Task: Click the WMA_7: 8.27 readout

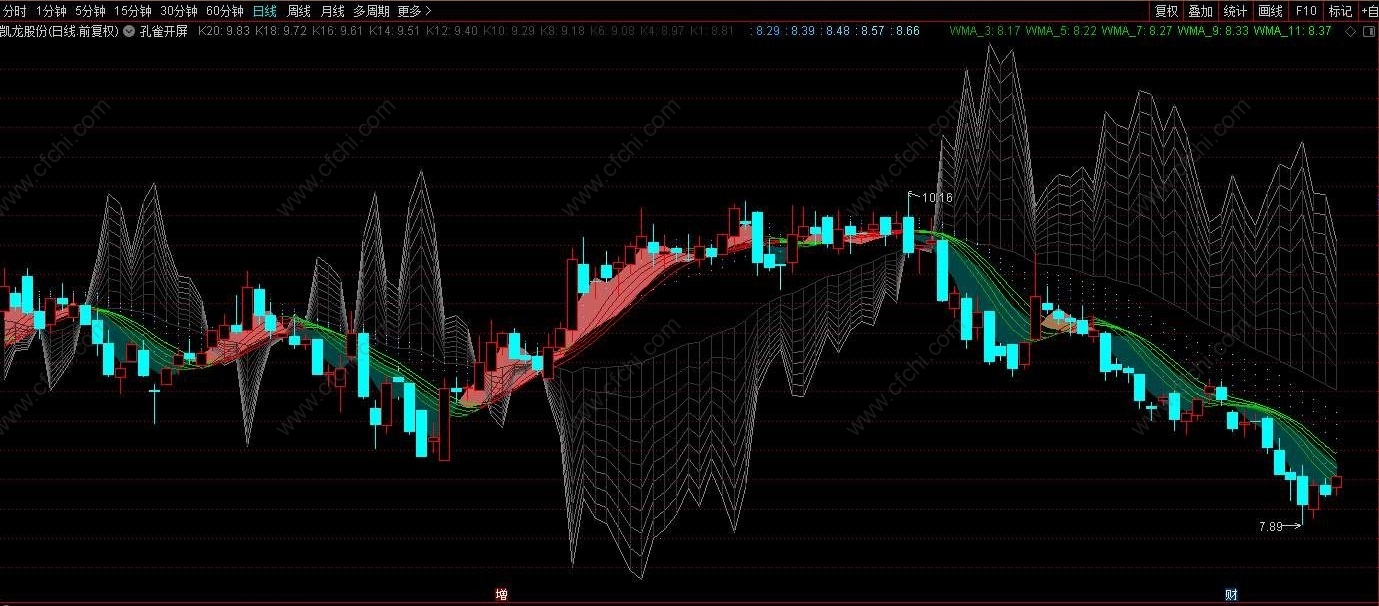Action: tap(1137, 31)
